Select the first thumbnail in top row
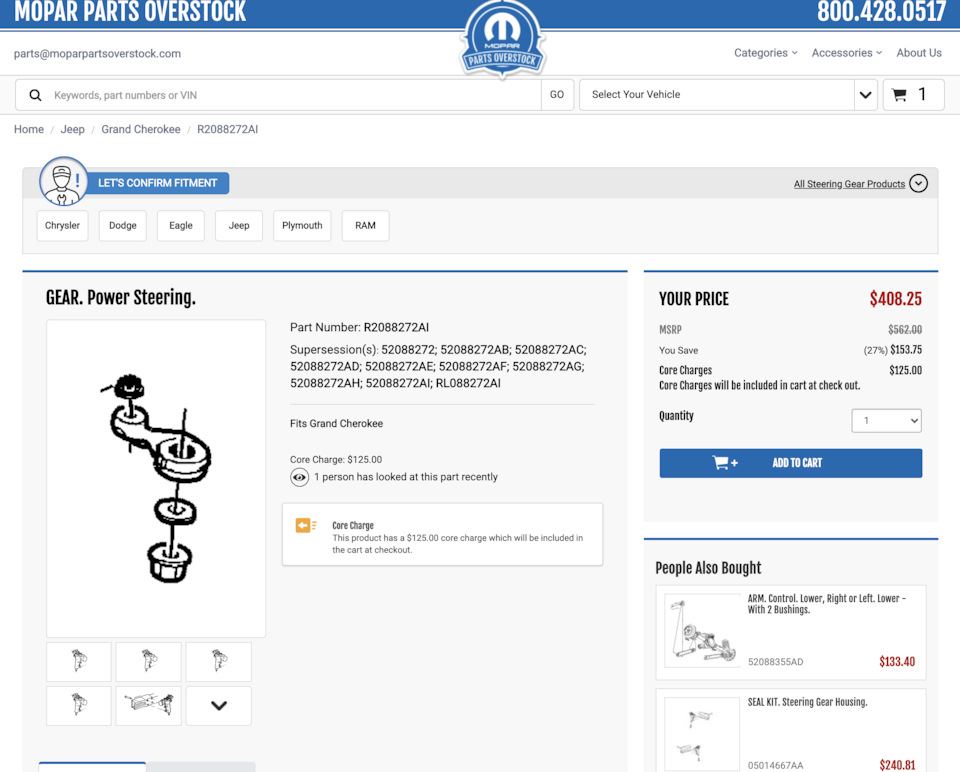Viewport: 960px width, 772px height. click(x=79, y=661)
